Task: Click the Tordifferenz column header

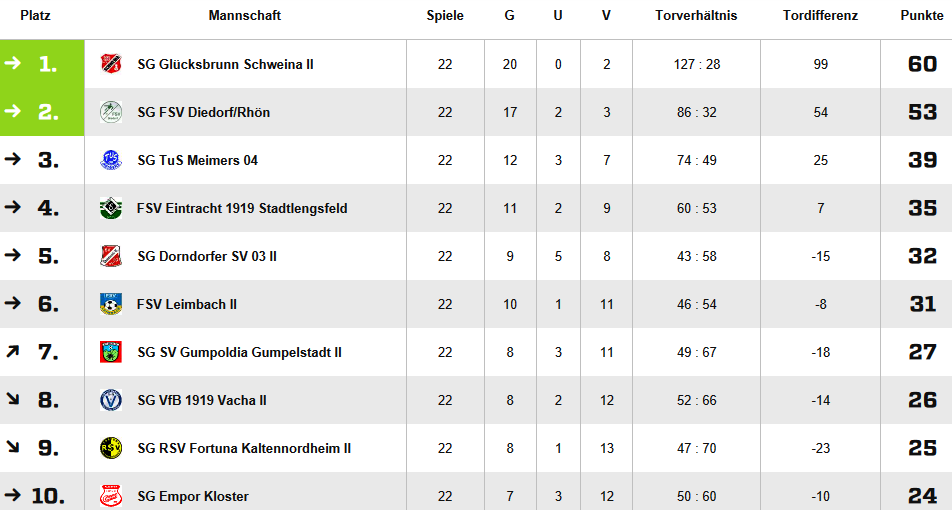Action: point(820,16)
